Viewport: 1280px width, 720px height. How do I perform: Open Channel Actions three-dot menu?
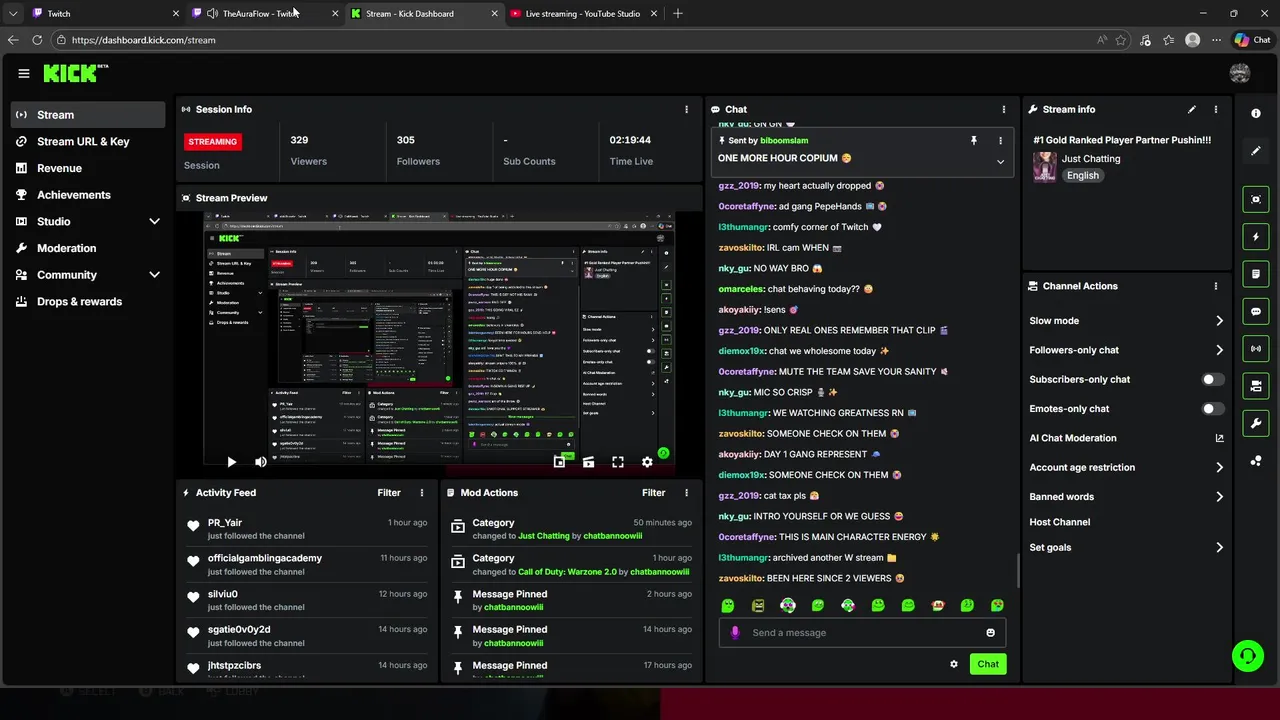[x=1216, y=286]
